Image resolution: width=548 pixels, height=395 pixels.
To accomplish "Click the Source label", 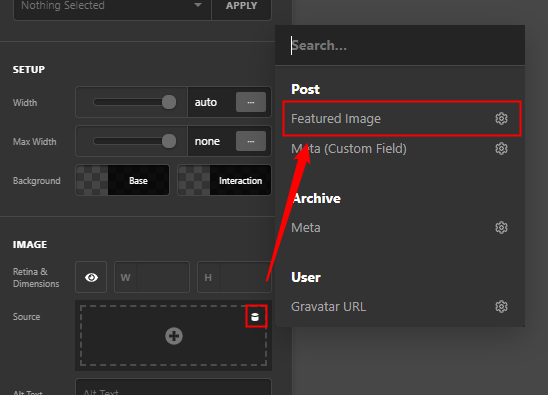I will click(x=27, y=317).
